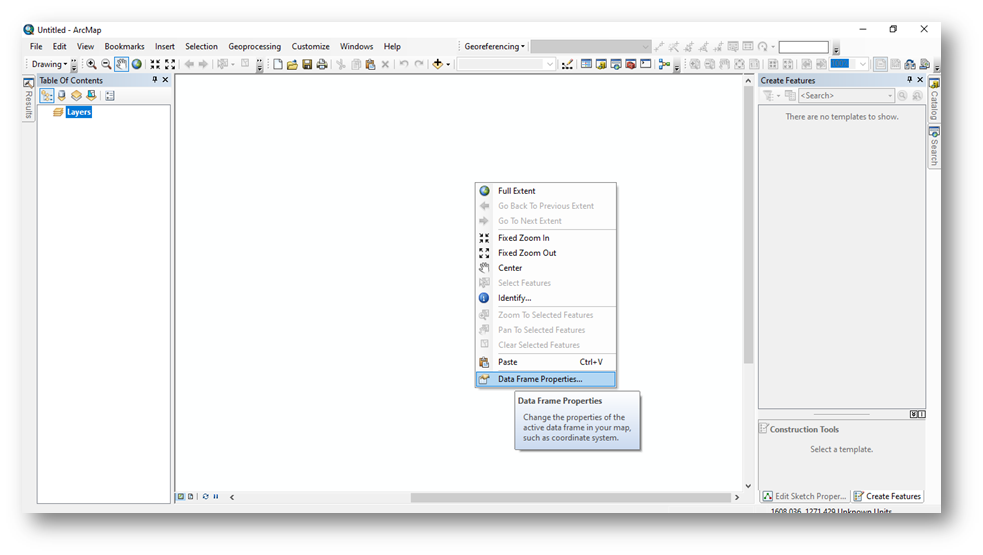Choose Full Extent in context menu
The image size is (983, 555).
pyautogui.click(x=545, y=191)
